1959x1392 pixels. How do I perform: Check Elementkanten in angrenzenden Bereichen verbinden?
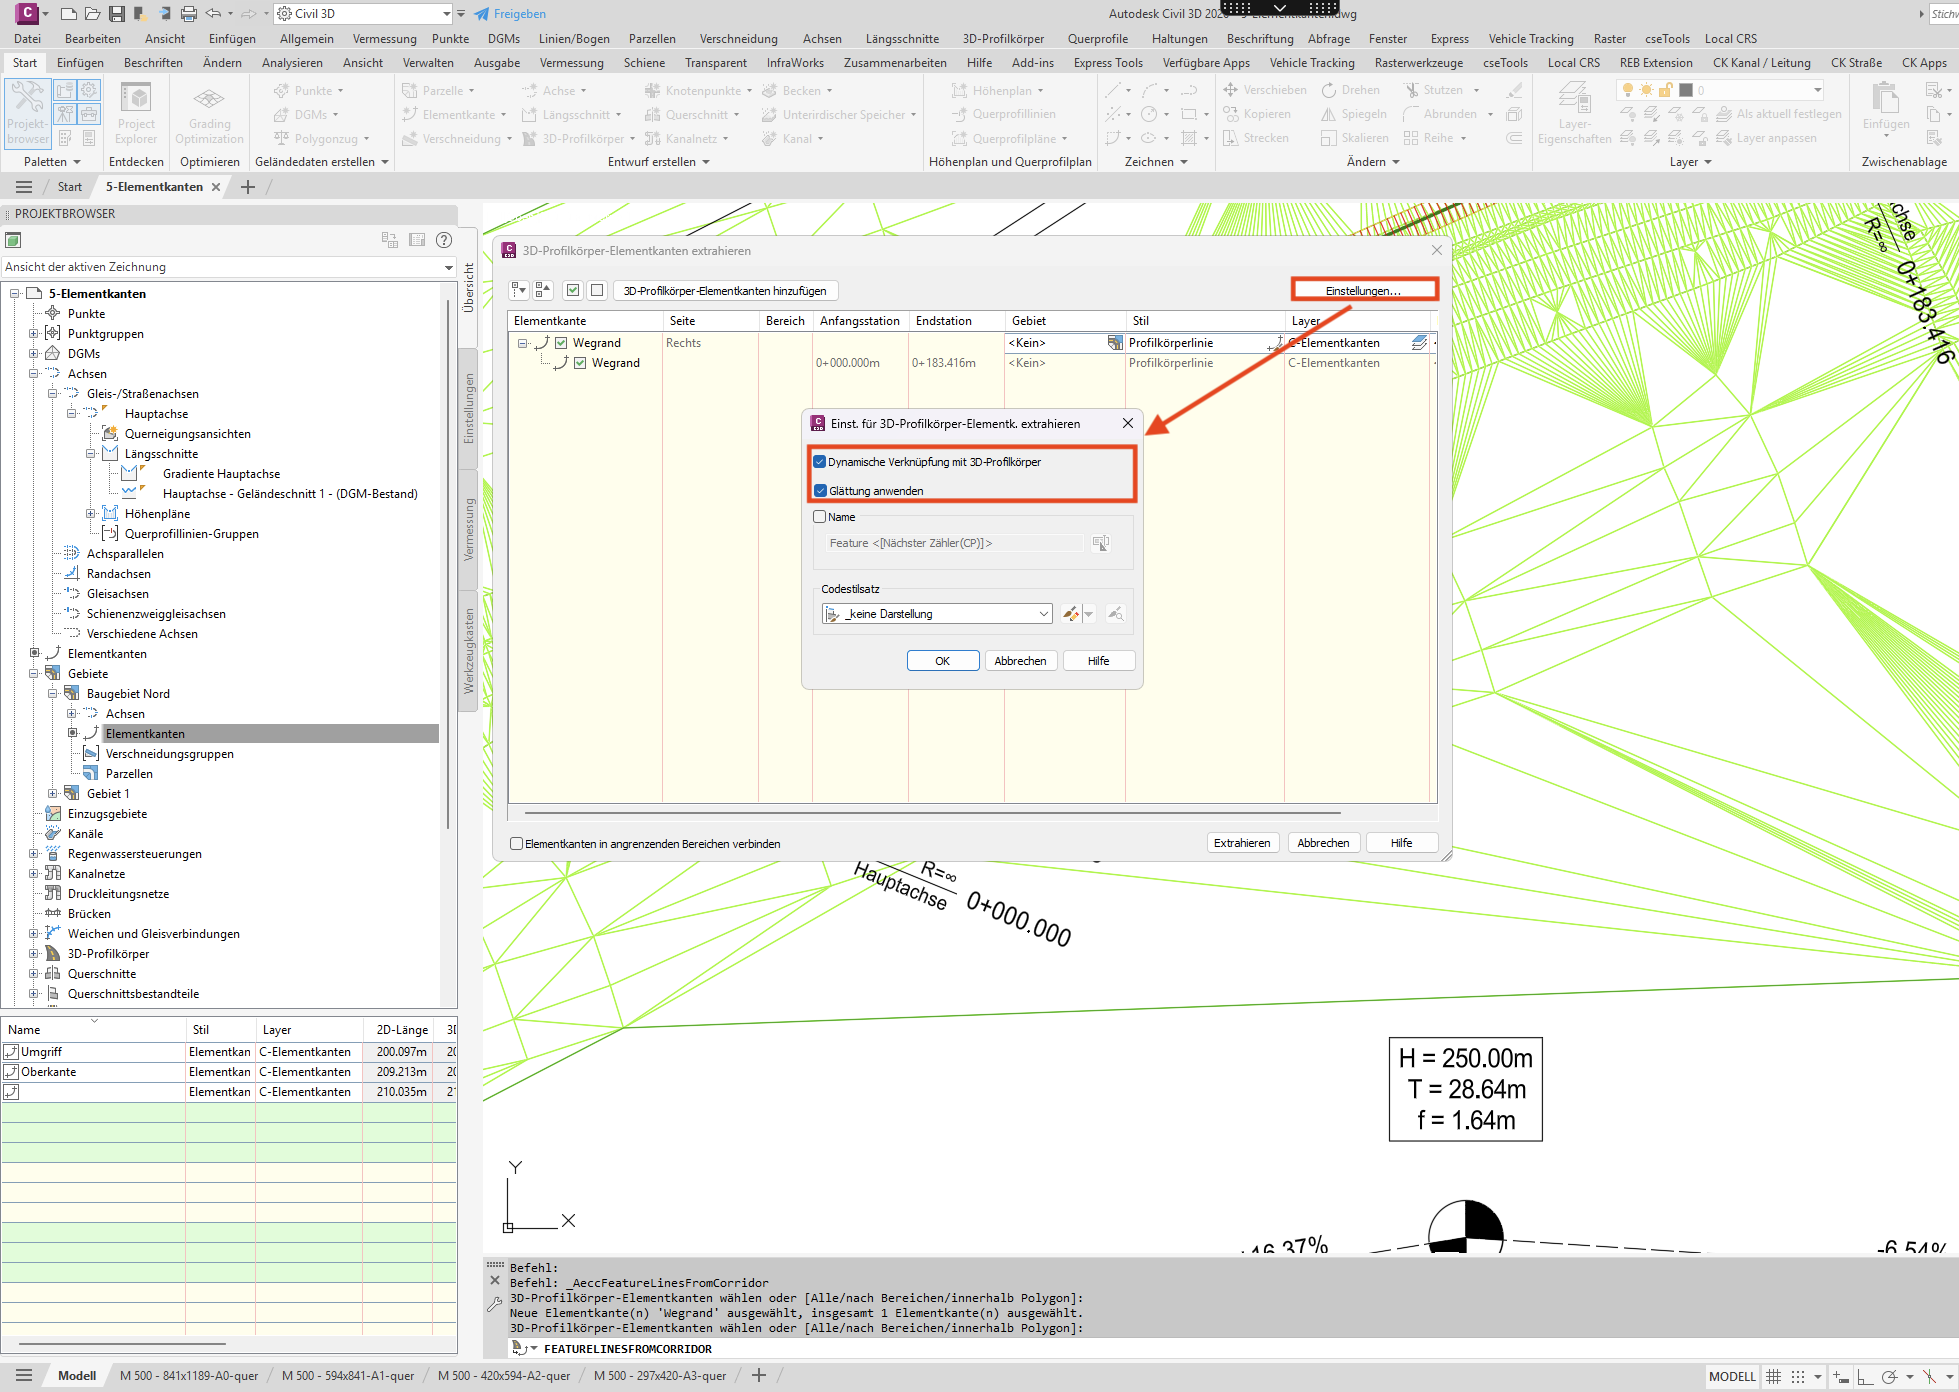coord(517,844)
